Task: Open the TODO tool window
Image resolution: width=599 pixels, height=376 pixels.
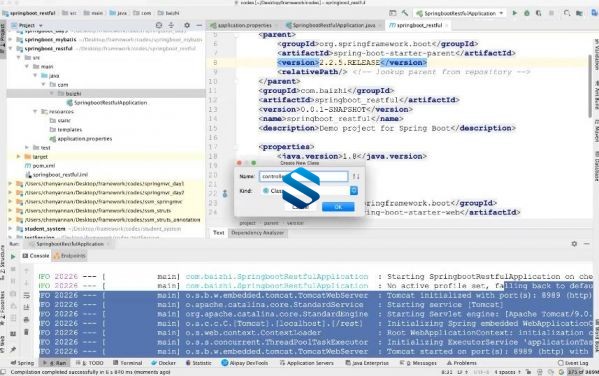Action: pos(89,363)
